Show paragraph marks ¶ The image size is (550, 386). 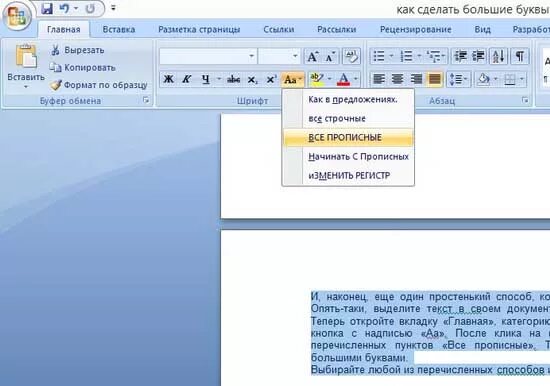click(x=519, y=56)
